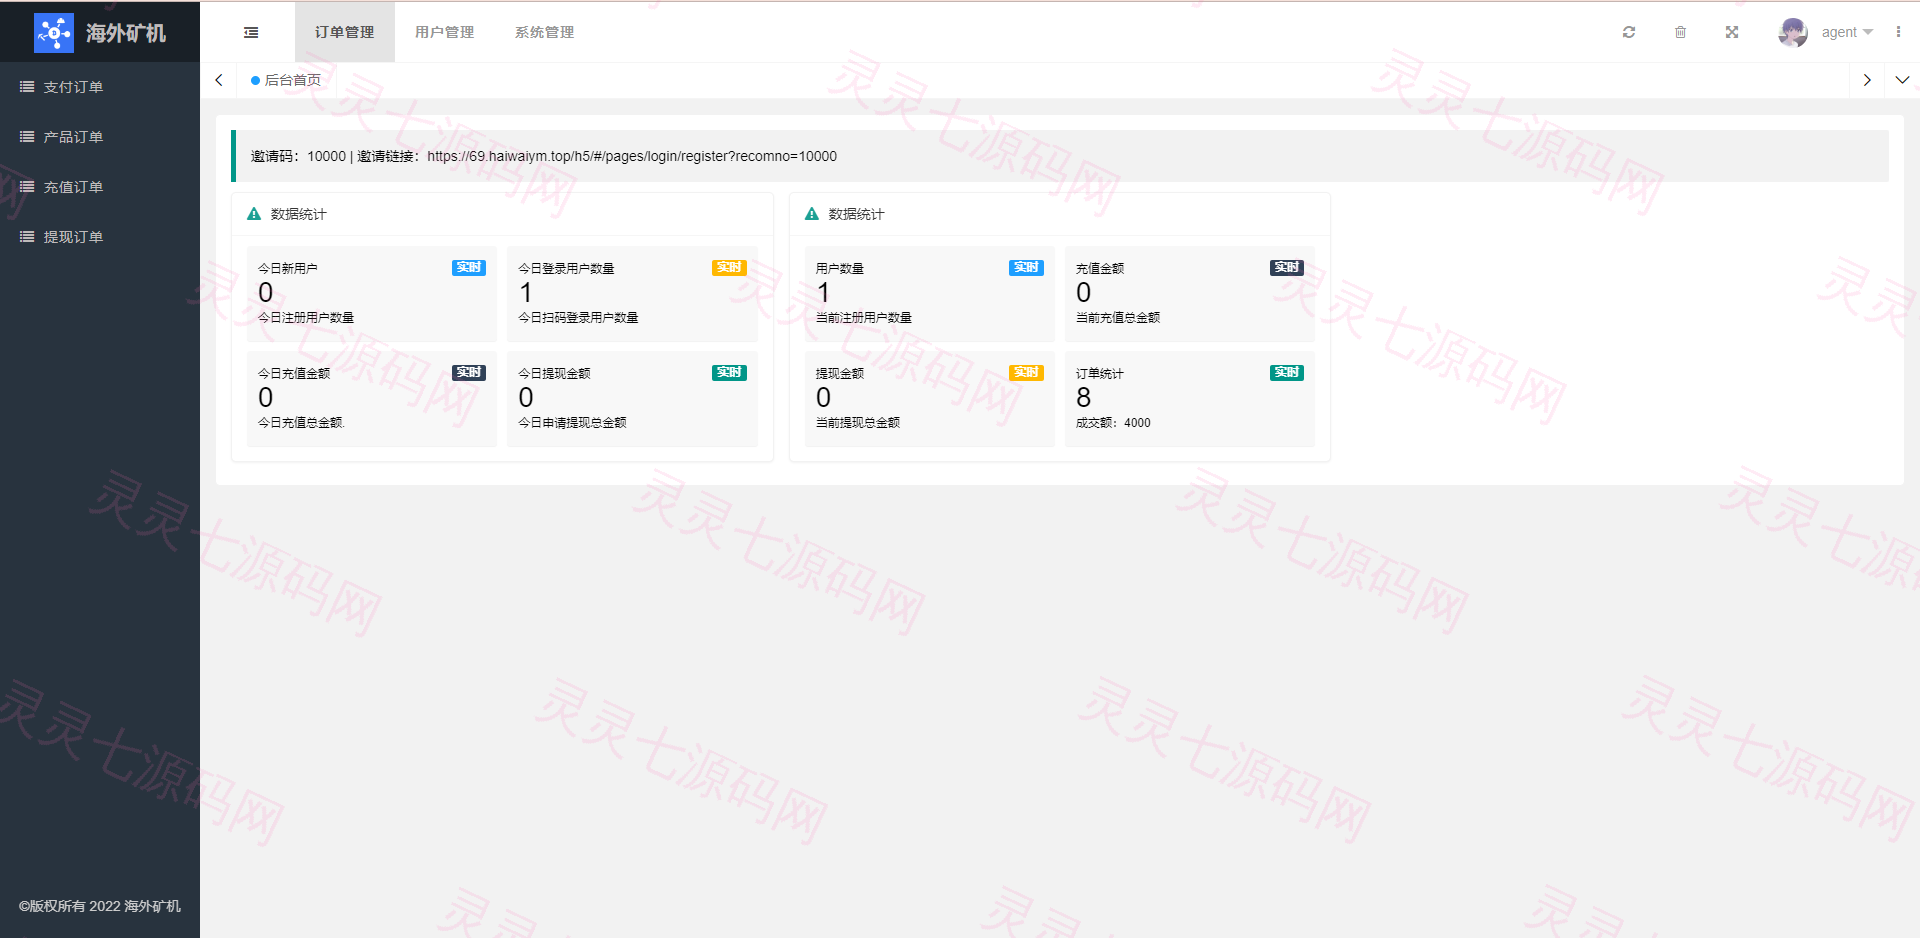Click the invitation link URL text
This screenshot has height=938, width=1920.
coord(632,156)
